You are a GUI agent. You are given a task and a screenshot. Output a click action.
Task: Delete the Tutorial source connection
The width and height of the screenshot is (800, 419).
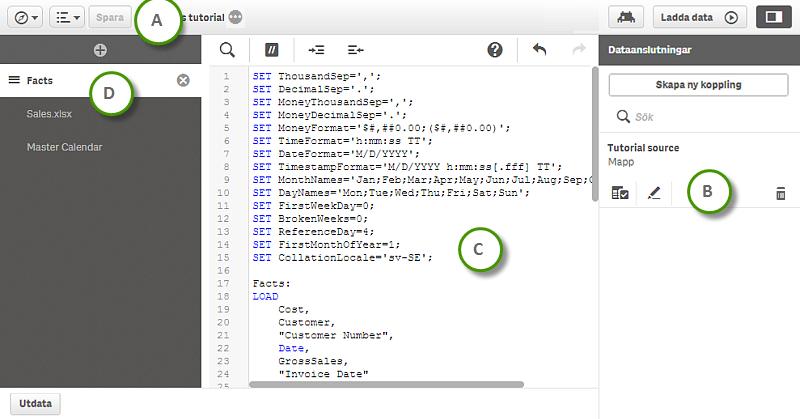[x=781, y=193]
